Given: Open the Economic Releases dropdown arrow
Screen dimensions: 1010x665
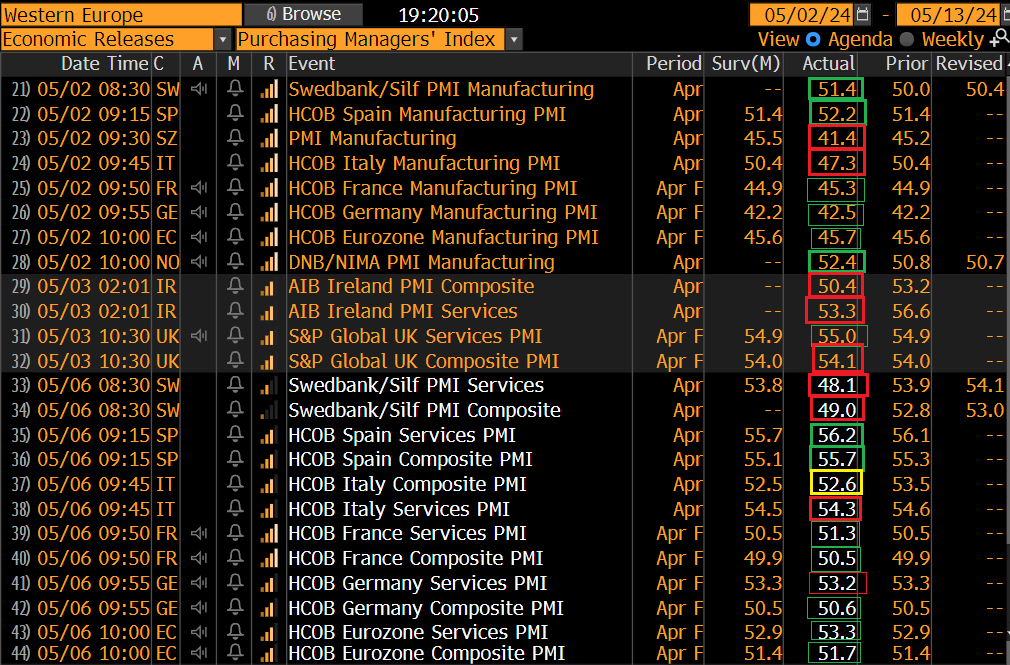Looking at the screenshot, I should (x=223, y=39).
